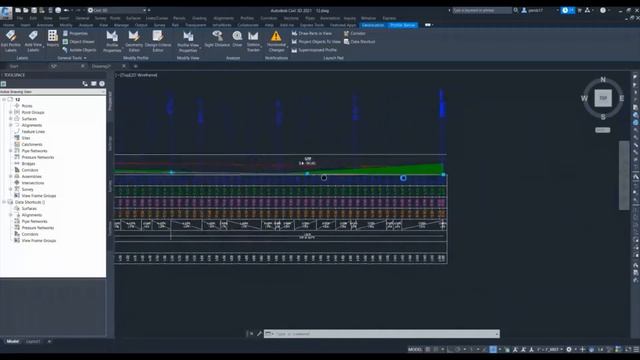Click the keyword search box

pos(482,10)
